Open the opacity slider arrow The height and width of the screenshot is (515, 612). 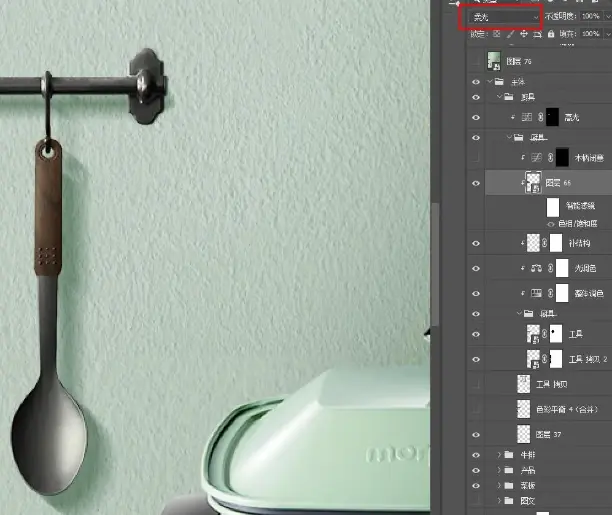tap(608, 16)
